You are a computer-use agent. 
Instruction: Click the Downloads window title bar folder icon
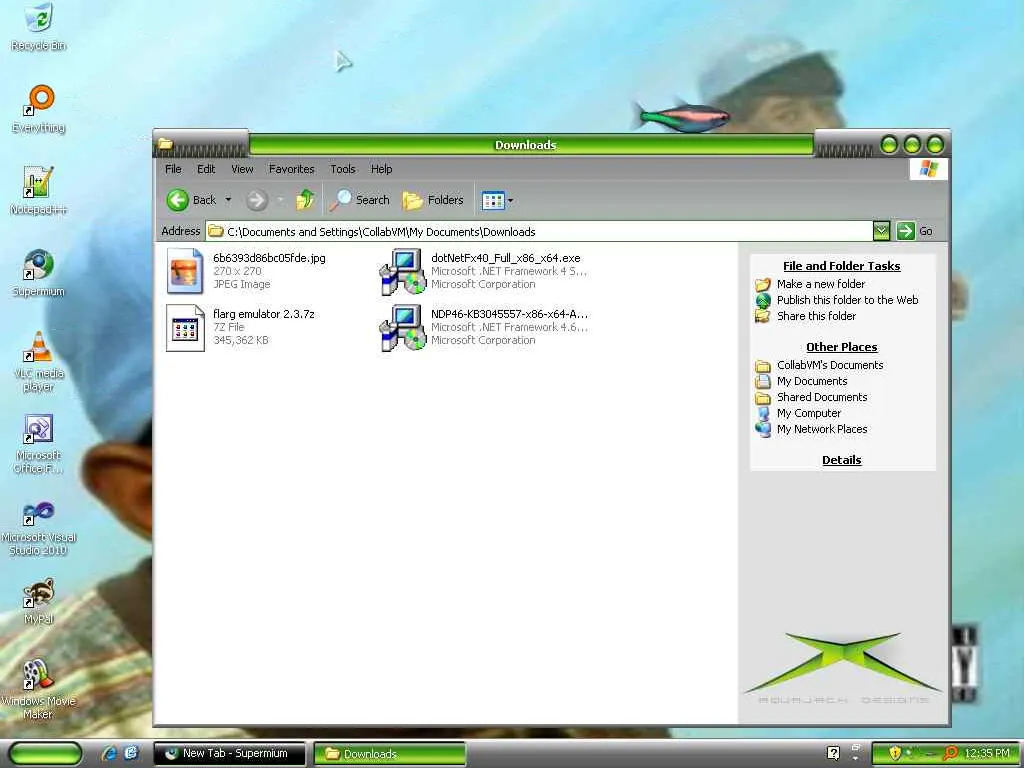[166, 143]
